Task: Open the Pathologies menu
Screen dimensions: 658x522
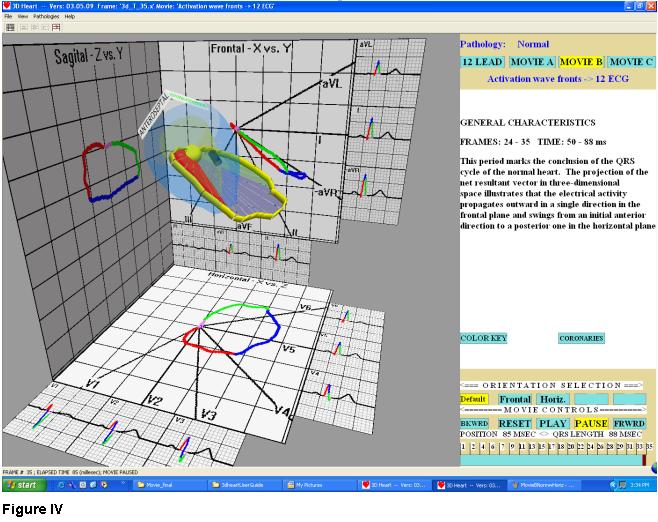Action: coord(47,17)
